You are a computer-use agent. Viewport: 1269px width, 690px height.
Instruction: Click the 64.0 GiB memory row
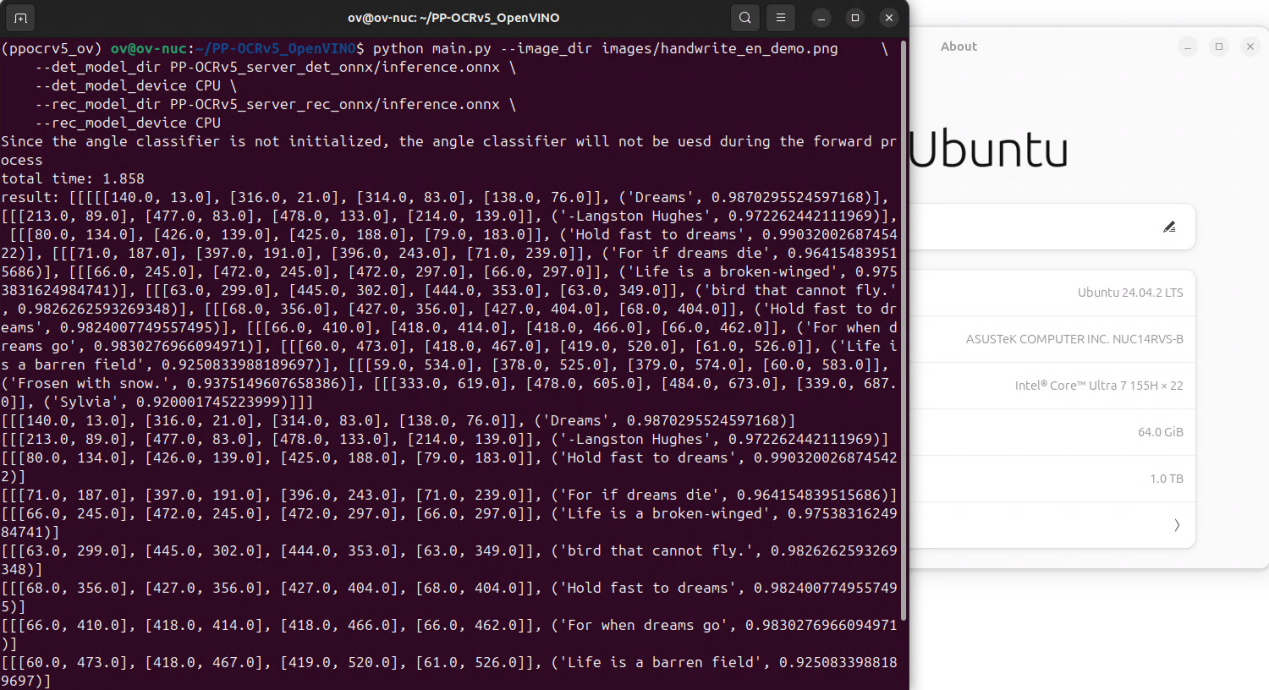(x=1052, y=432)
